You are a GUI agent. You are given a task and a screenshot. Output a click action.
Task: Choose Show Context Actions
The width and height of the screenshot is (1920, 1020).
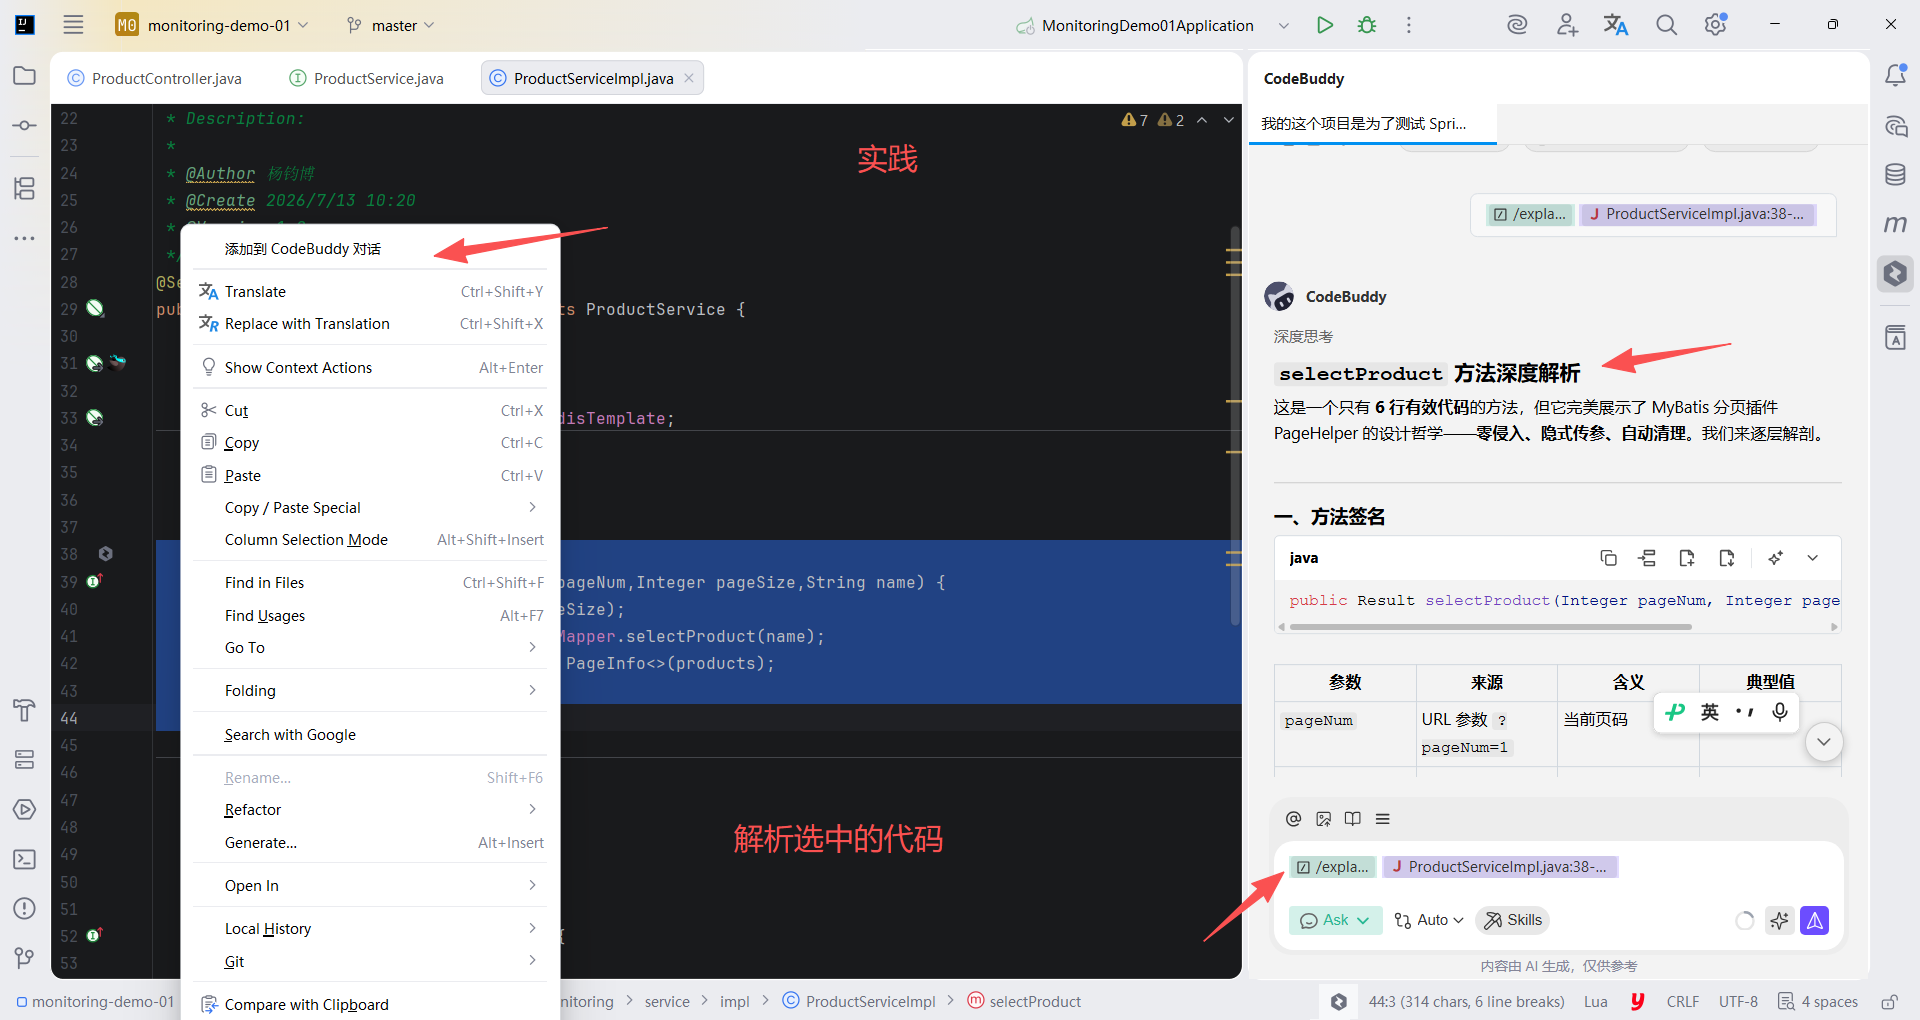coord(370,368)
